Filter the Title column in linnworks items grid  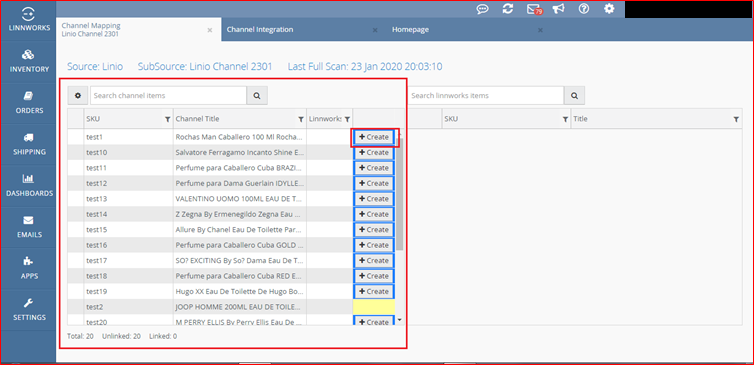[x=736, y=119]
